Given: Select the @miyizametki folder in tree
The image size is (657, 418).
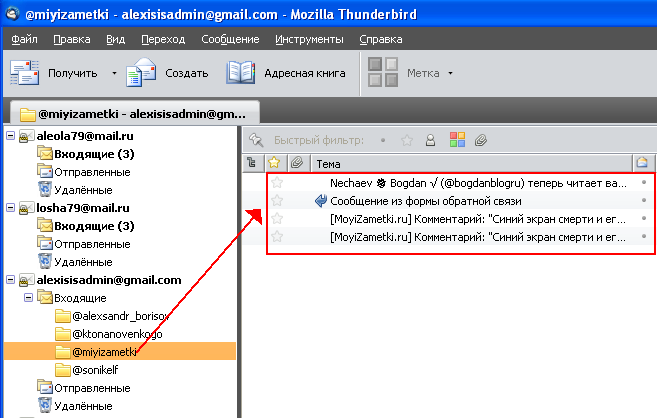Looking at the screenshot, I should pyautogui.click(x=104, y=352).
